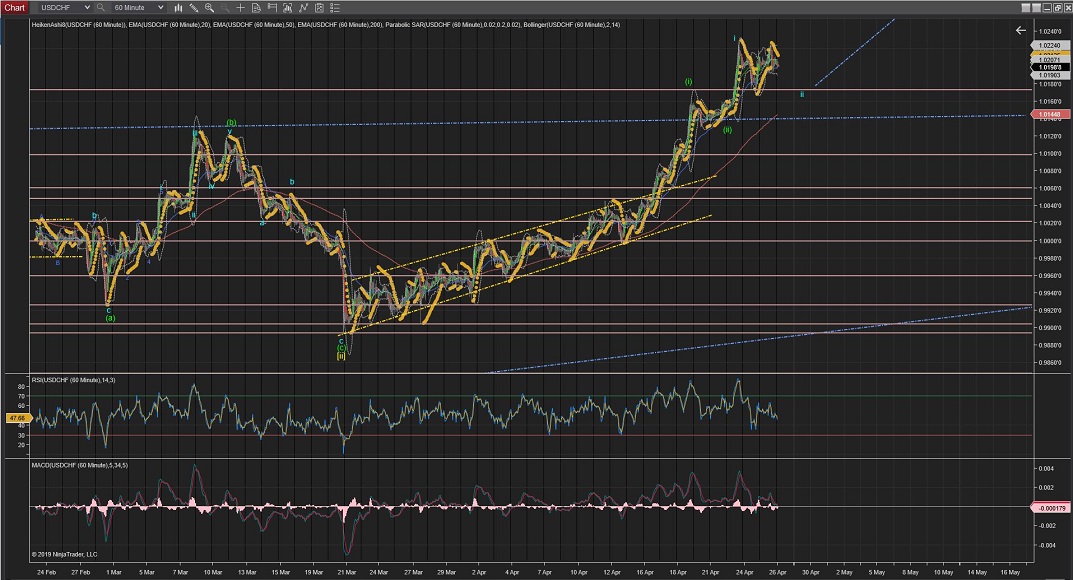The height and width of the screenshot is (580, 1073).
Task: Open the indicators flask icon
Action: pos(287,8)
